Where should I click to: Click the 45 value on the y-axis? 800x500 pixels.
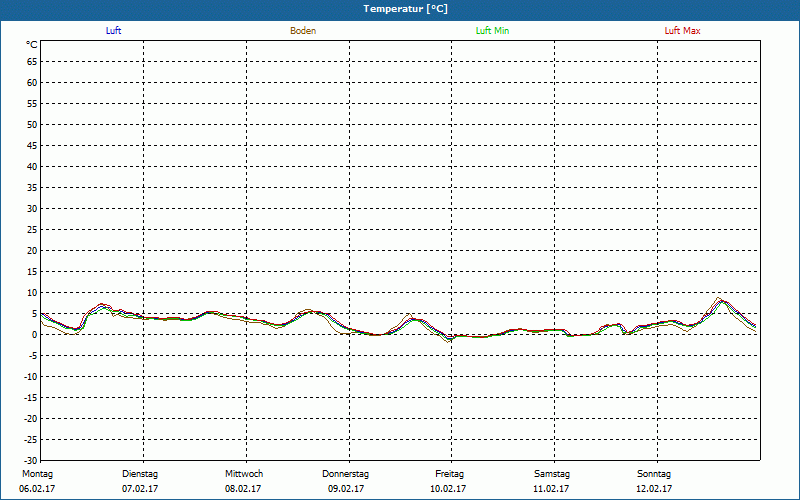(x=32, y=146)
